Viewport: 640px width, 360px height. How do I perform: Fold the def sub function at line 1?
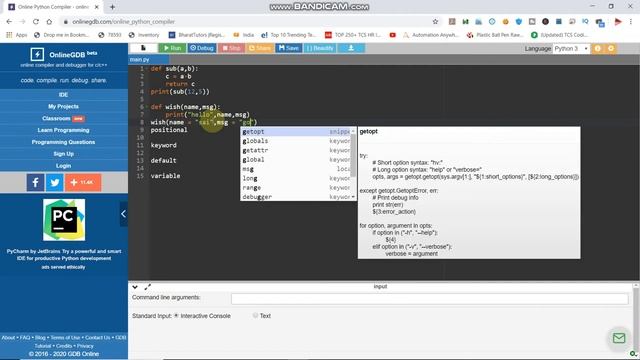147,69
